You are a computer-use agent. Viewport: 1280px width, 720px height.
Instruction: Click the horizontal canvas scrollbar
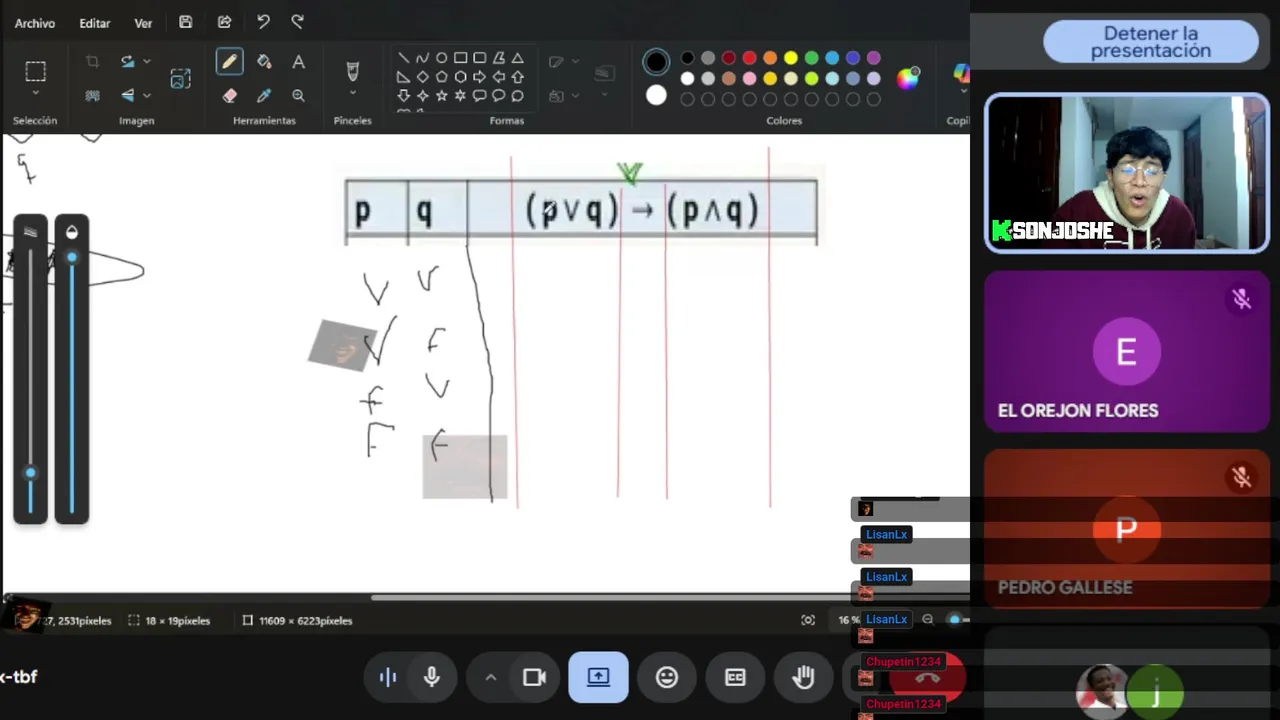click(x=670, y=598)
